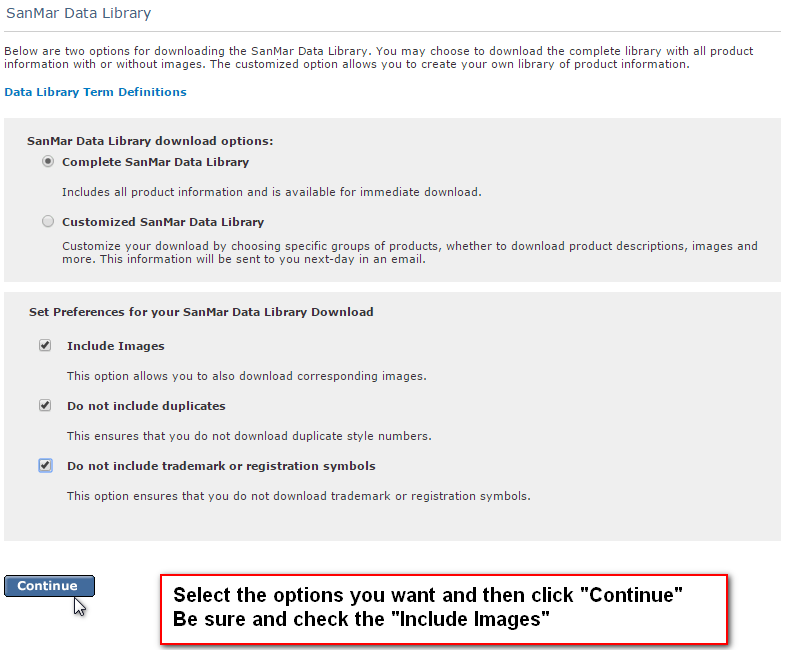The height and width of the screenshot is (650, 794).
Task: Click the "duplicate style numbers" description text
Action: tap(249, 436)
